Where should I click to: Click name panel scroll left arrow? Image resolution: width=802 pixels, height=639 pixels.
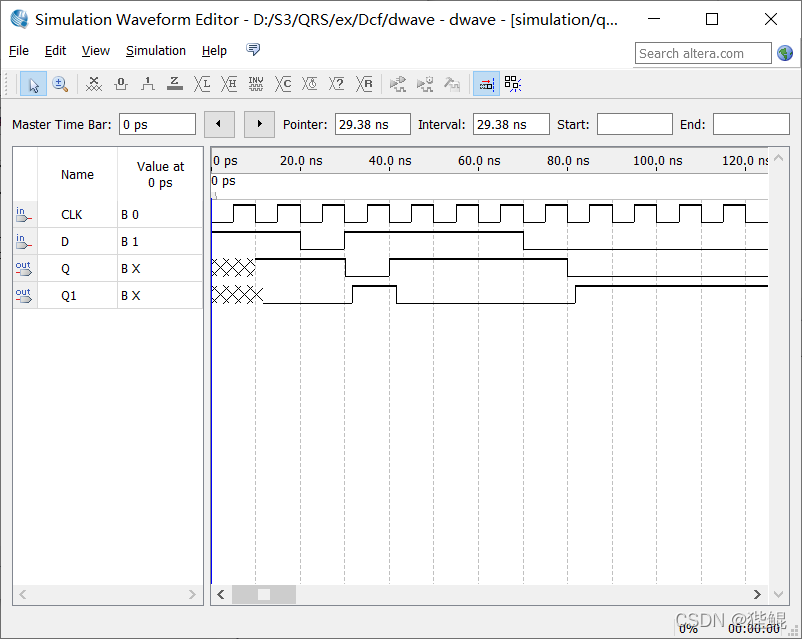23,594
